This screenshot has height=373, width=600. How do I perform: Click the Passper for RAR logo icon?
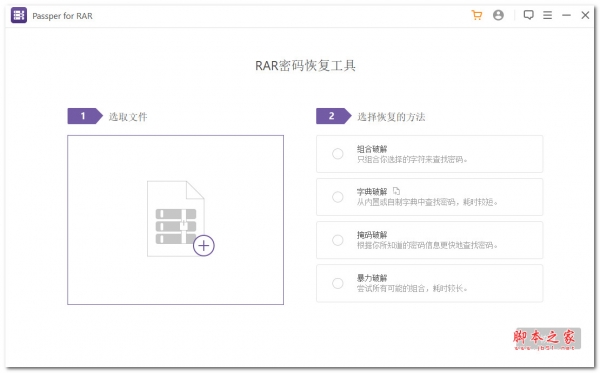19,15
